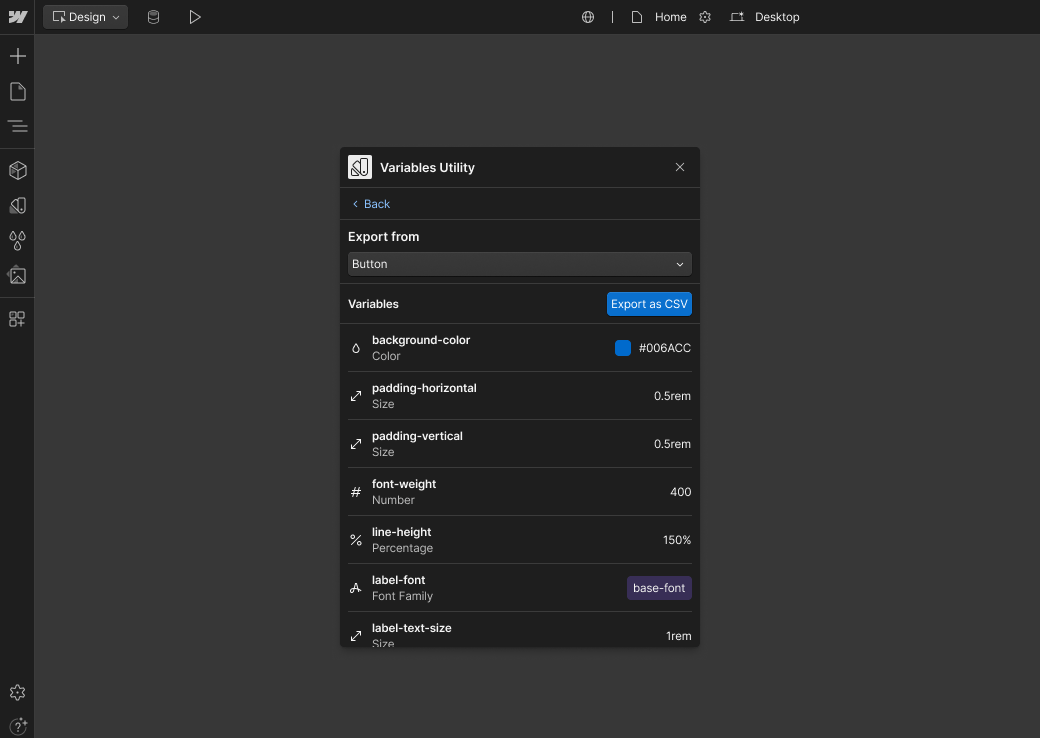Image resolution: width=1040 pixels, height=738 pixels.
Task: Click the size icon beside padding-horizontal
Action: pos(356,396)
